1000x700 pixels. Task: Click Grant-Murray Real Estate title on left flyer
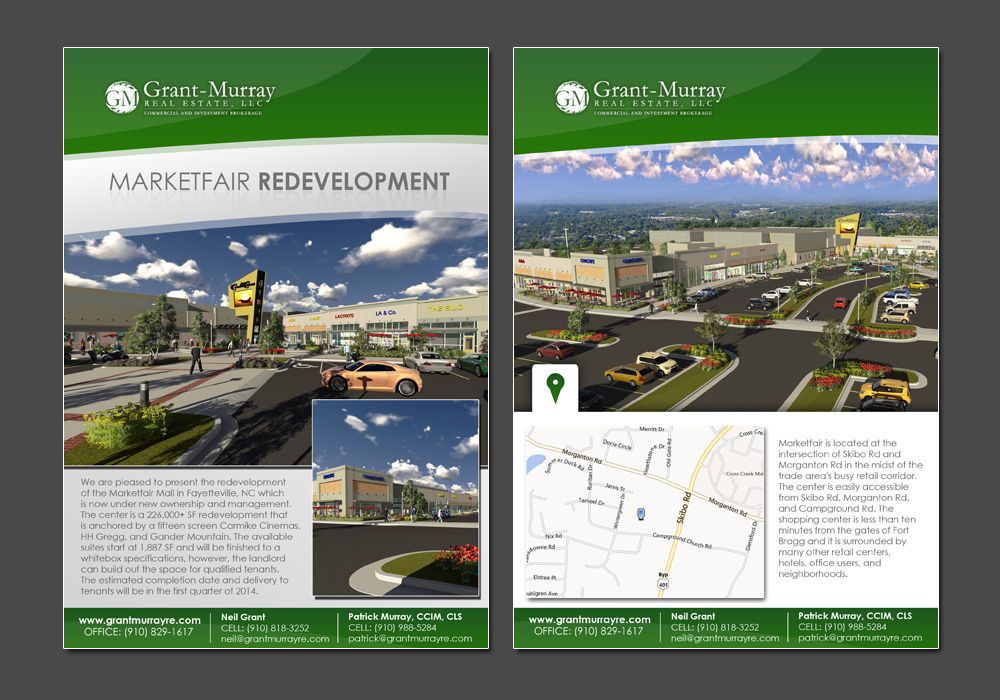pyautogui.click(x=209, y=97)
